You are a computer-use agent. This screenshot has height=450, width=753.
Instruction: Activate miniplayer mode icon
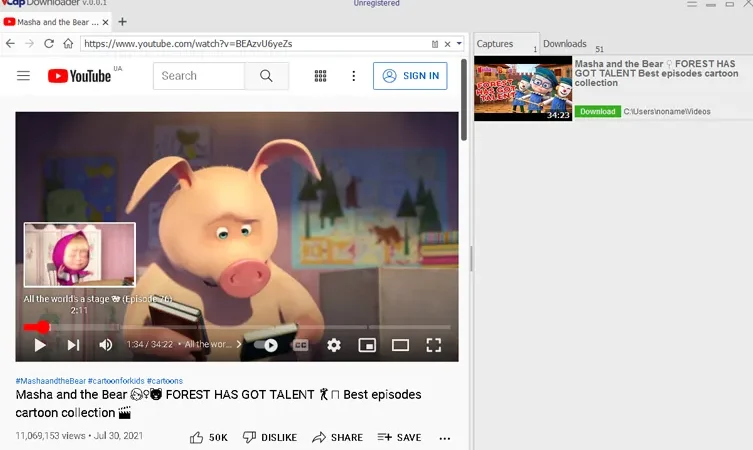pyautogui.click(x=367, y=345)
